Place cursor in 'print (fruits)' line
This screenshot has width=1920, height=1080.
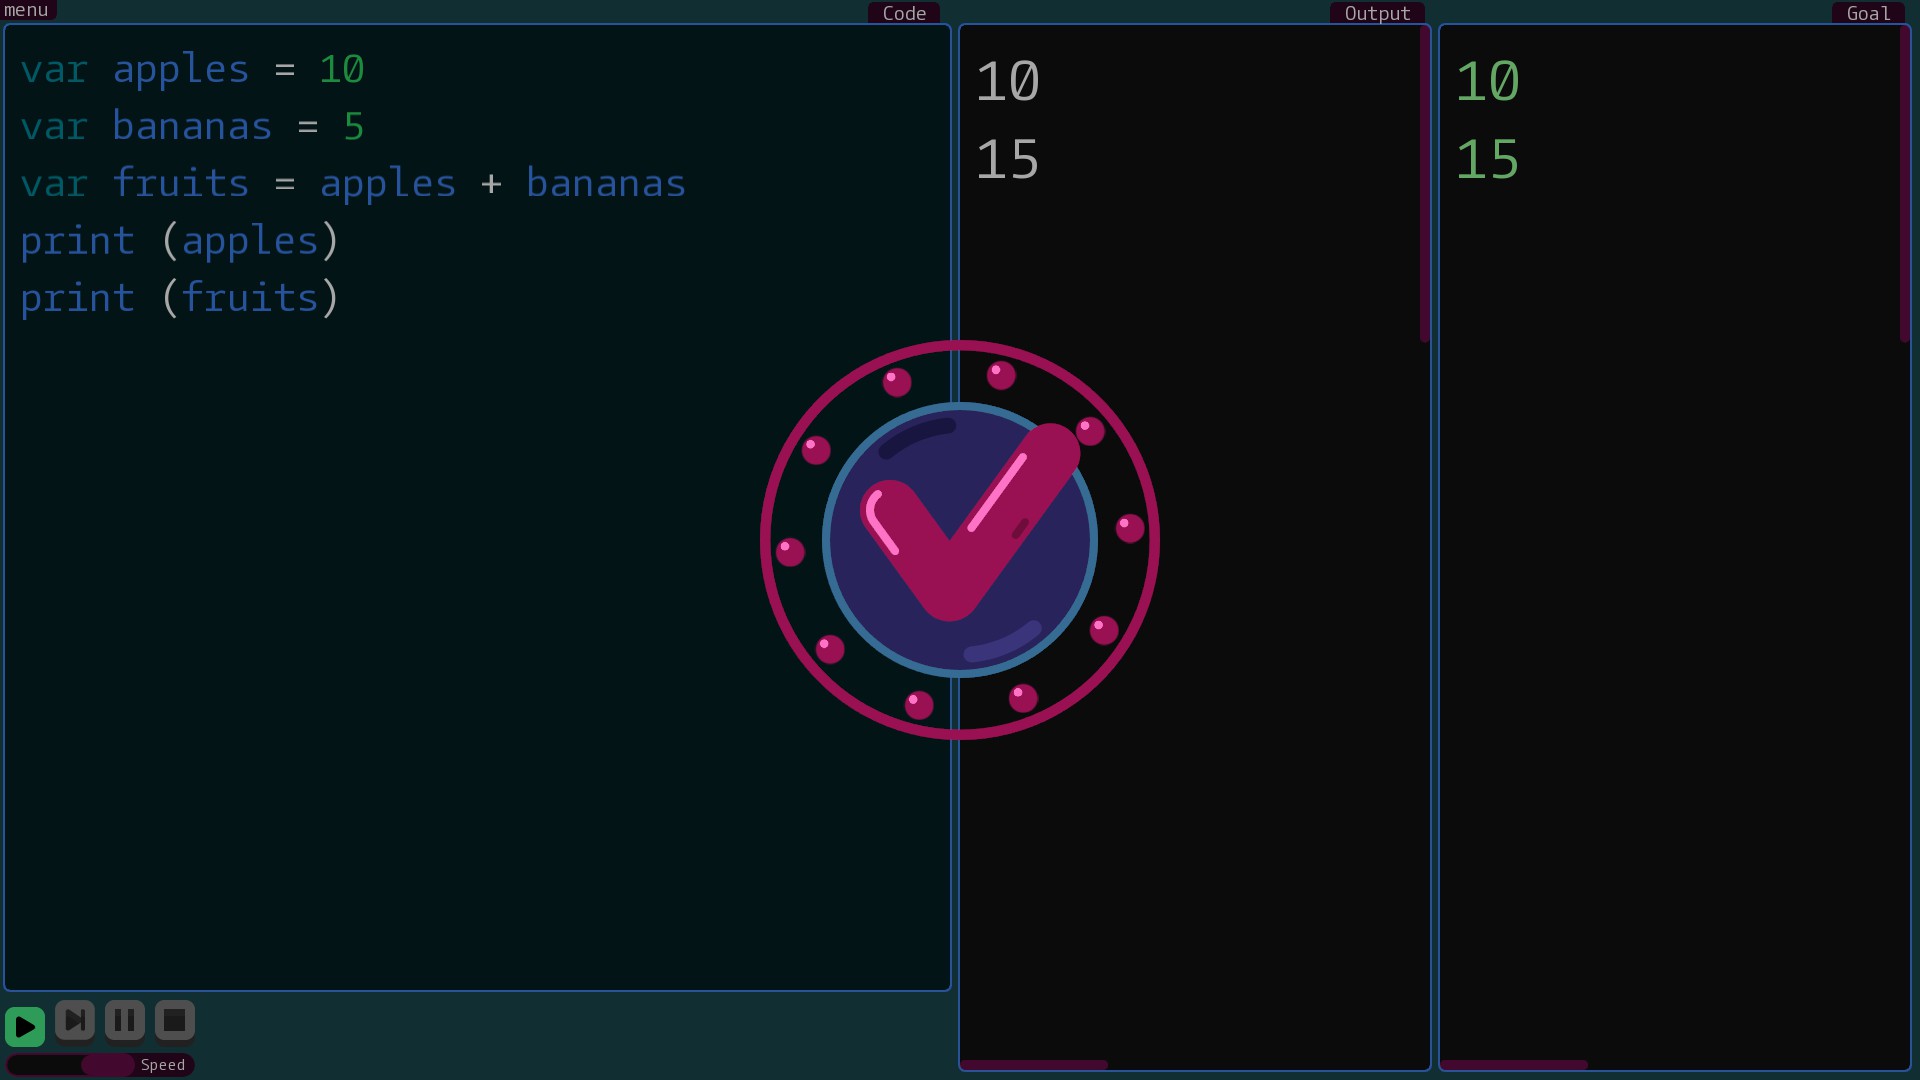180,298
